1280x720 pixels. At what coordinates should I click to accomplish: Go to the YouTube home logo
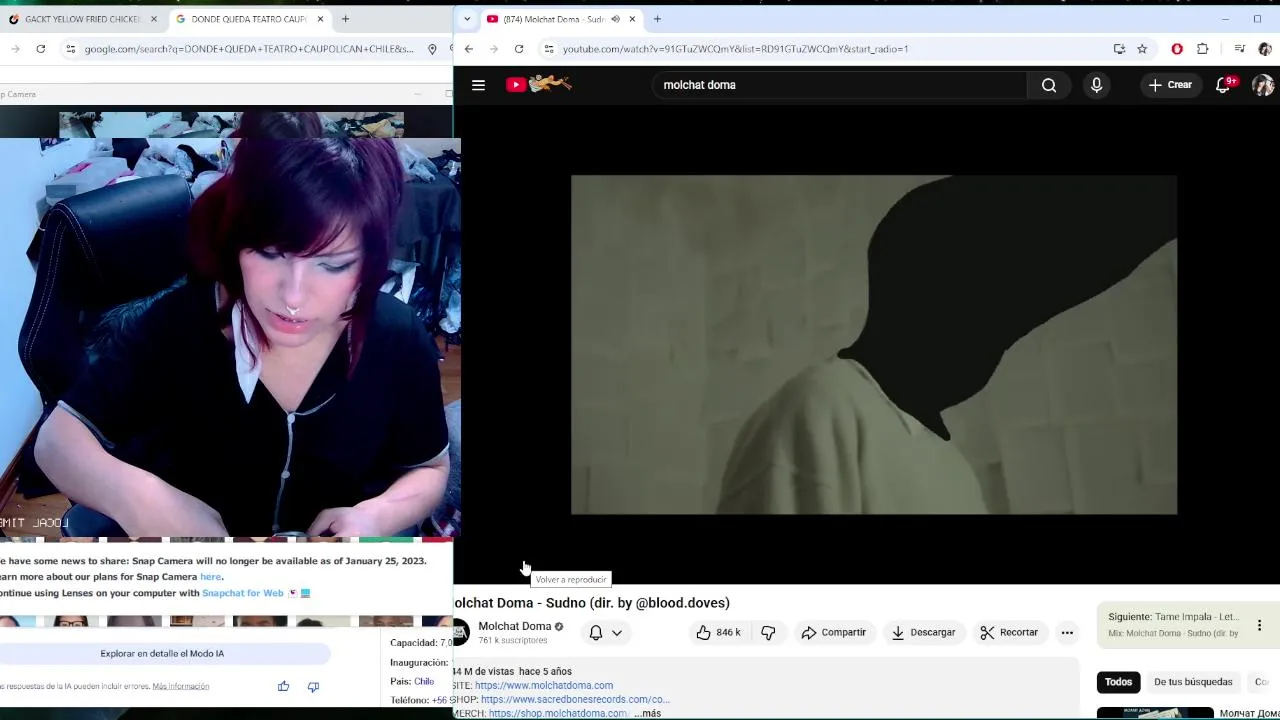(x=540, y=85)
